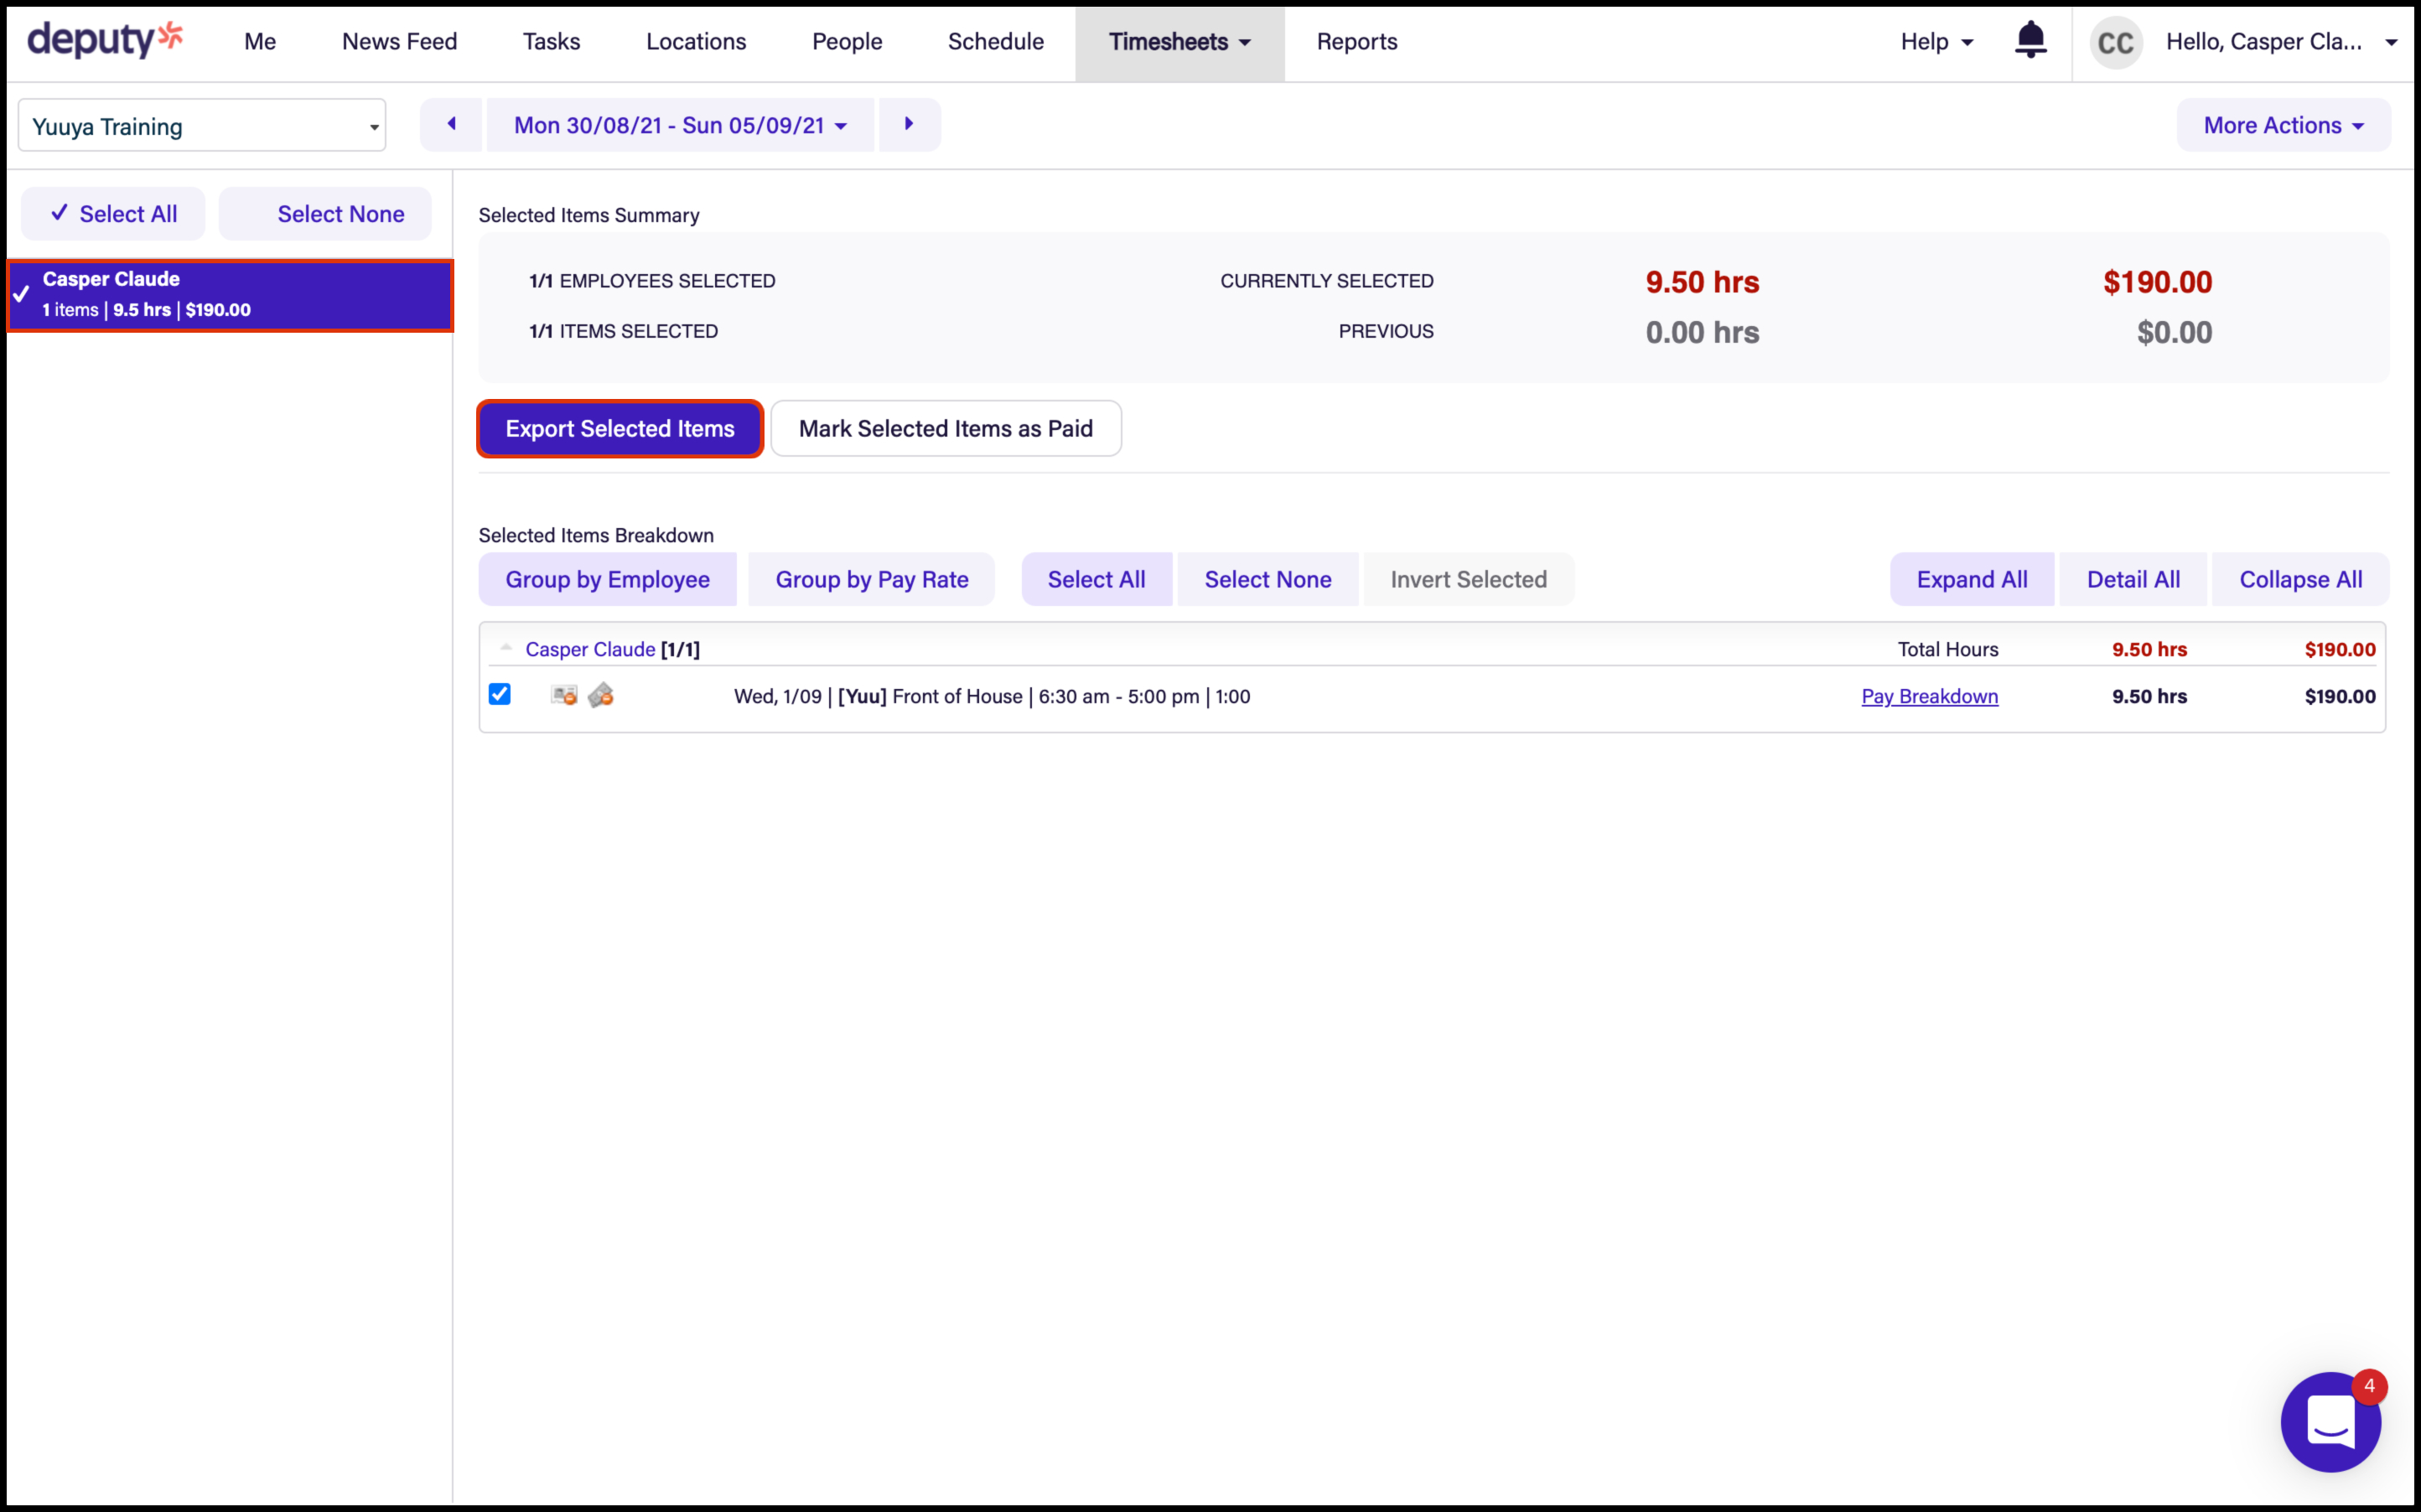
Task: Click Mark Selected Items as Paid
Action: click(945, 428)
